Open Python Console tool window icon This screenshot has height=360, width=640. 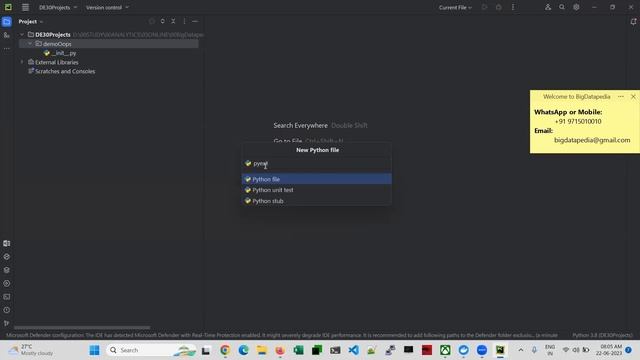tap(7, 257)
